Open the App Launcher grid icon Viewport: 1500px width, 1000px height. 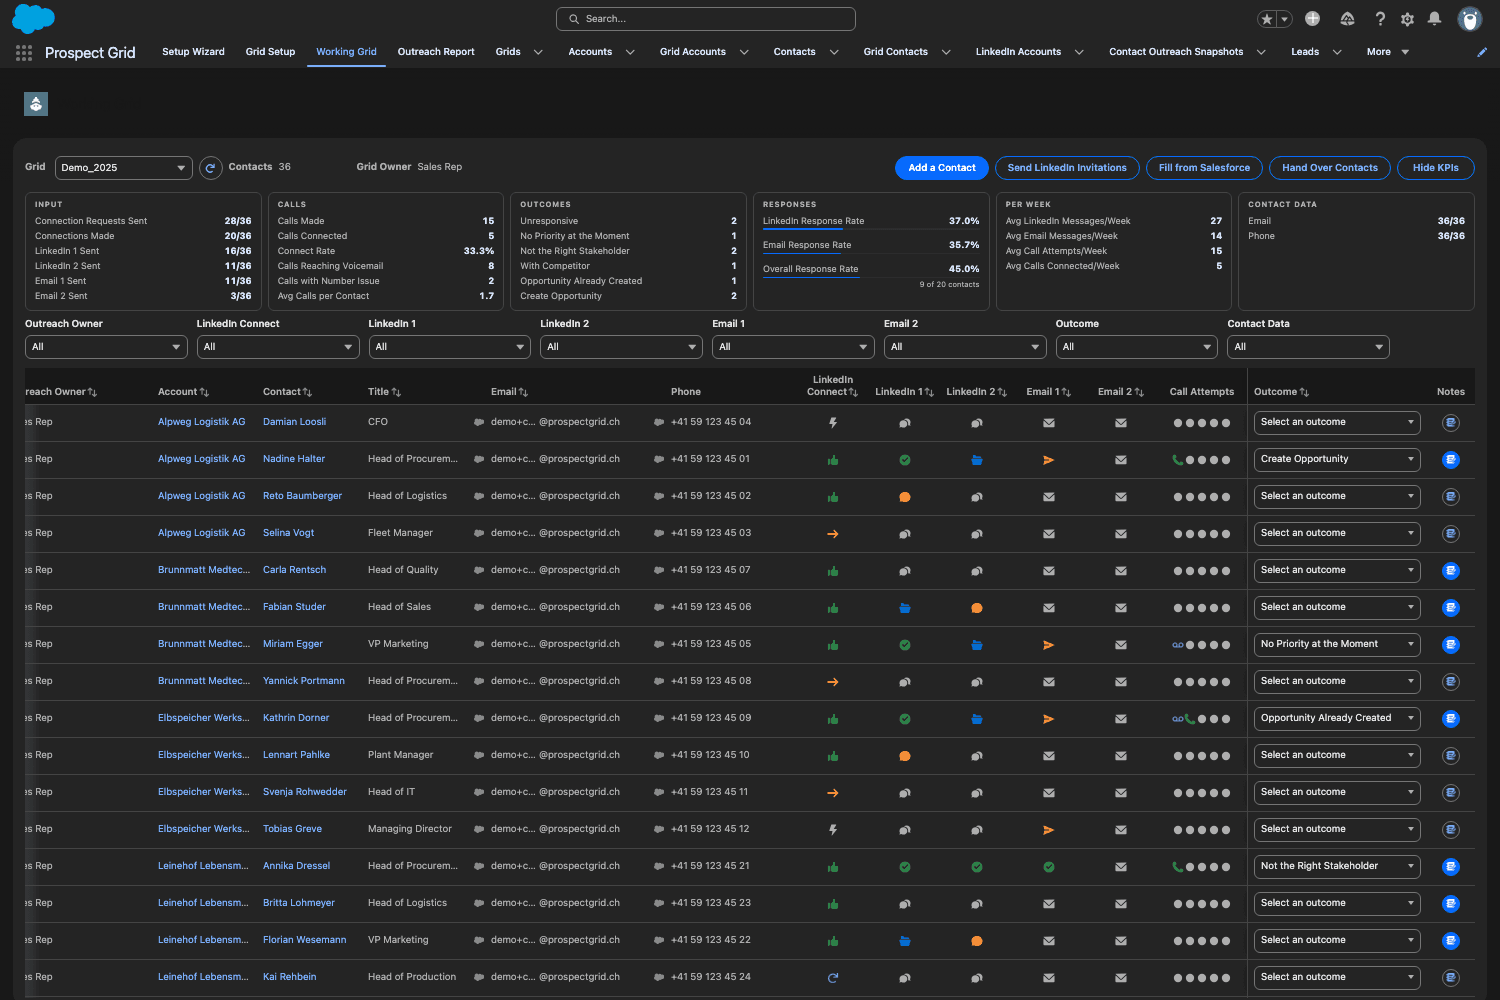pos(24,52)
